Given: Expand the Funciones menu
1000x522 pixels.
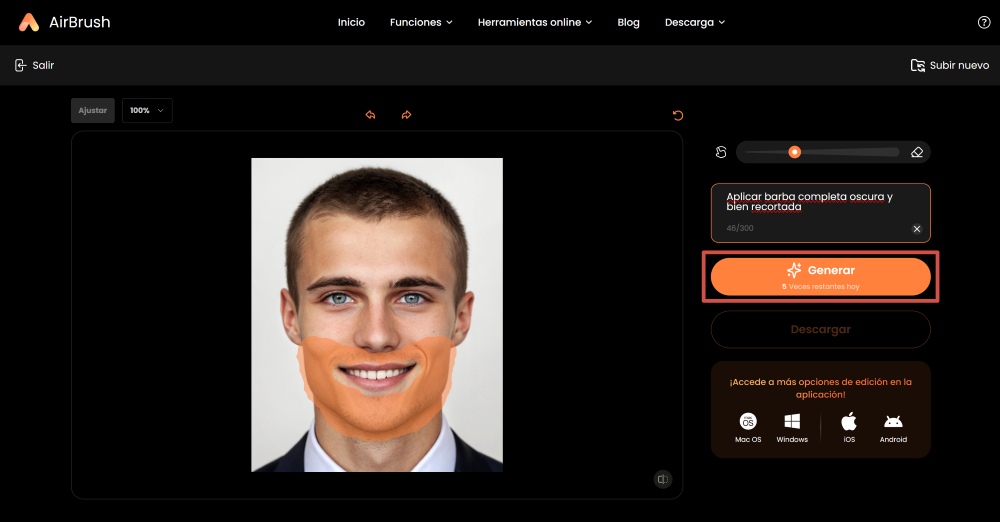Looking at the screenshot, I should click(x=421, y=22).
